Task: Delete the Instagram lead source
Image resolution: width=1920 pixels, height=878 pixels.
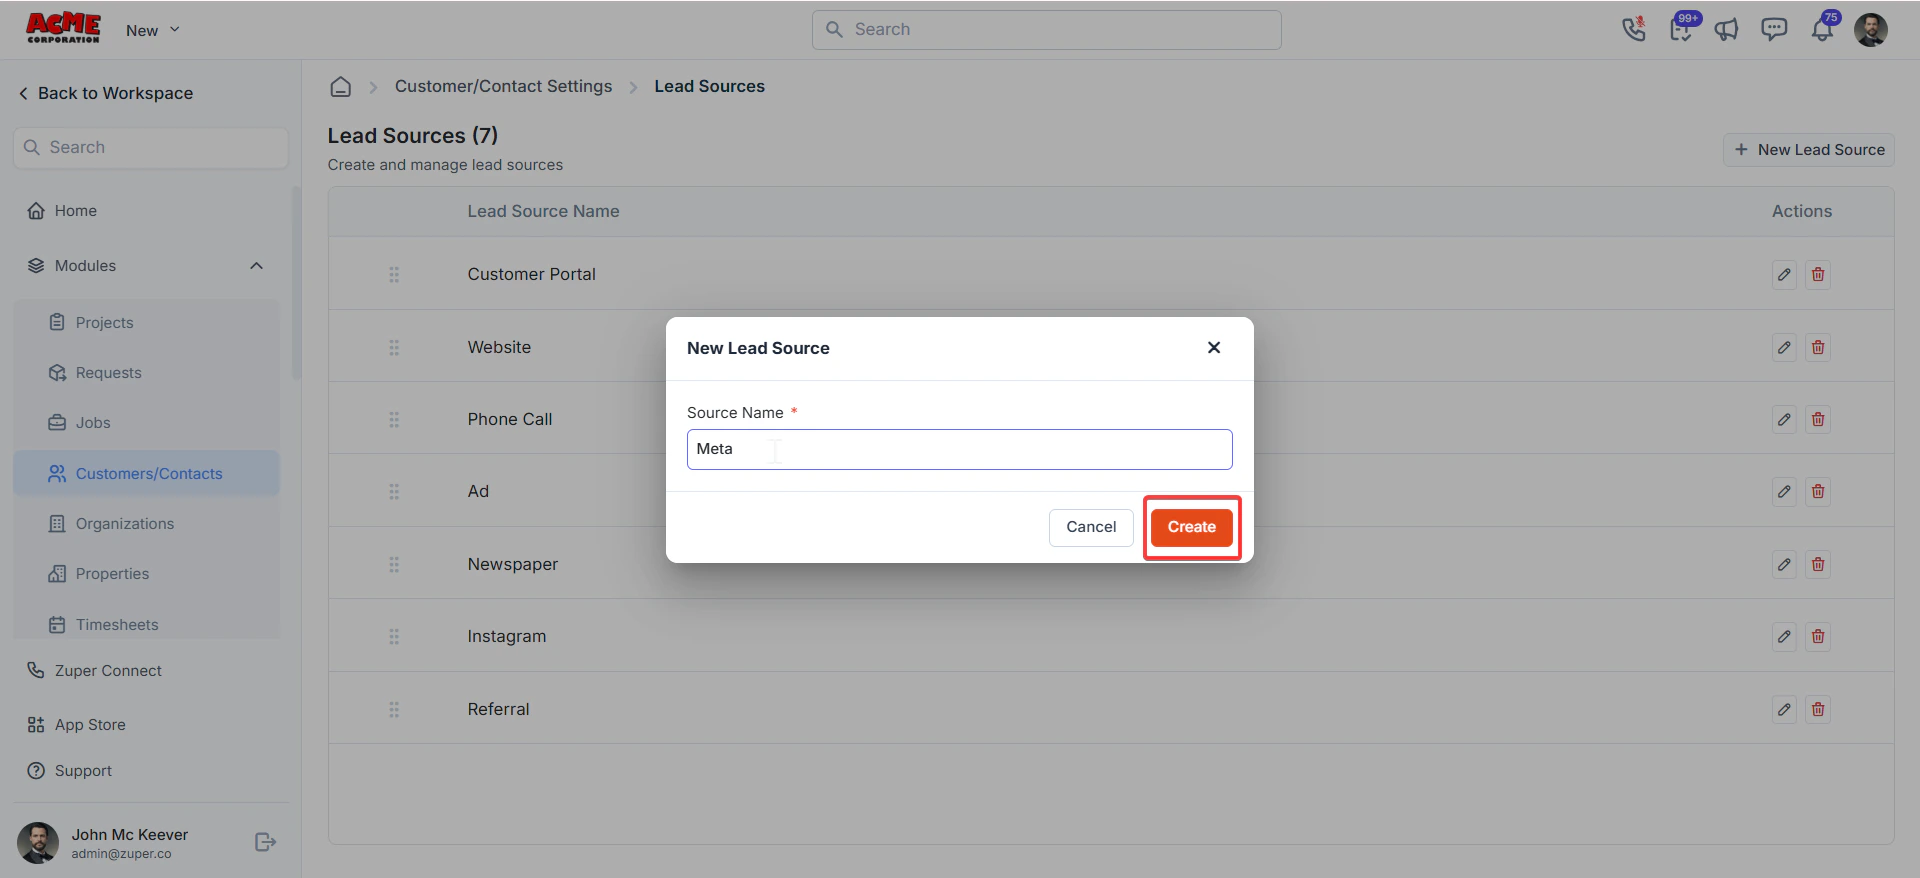Action: pos(1818,636)
